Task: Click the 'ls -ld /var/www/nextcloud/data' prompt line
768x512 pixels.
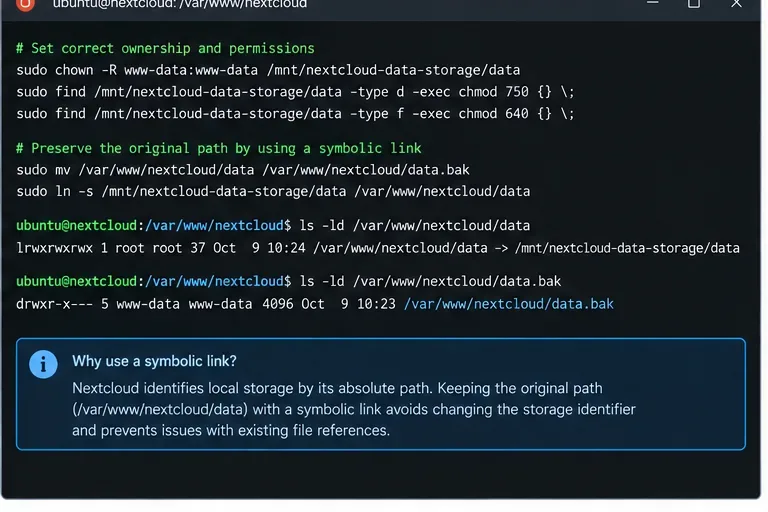Action: [x=273, y=226]
